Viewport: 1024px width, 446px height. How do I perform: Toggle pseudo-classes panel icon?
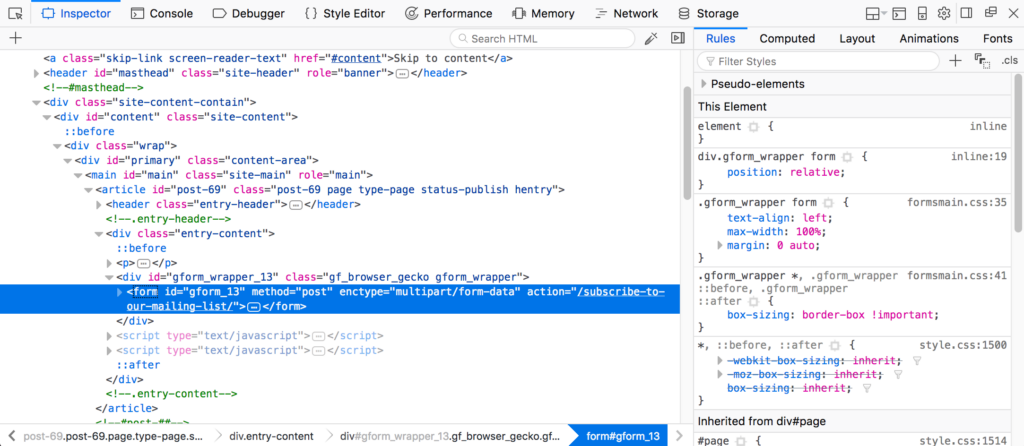[982, 61]
